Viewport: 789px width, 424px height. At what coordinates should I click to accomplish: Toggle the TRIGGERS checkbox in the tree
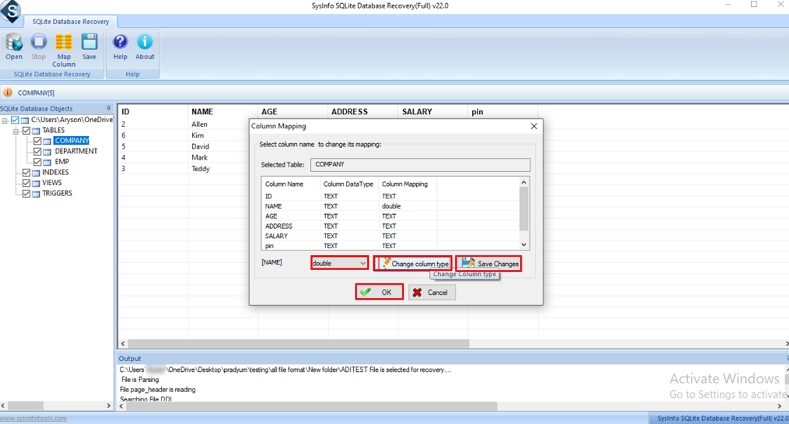26,193
